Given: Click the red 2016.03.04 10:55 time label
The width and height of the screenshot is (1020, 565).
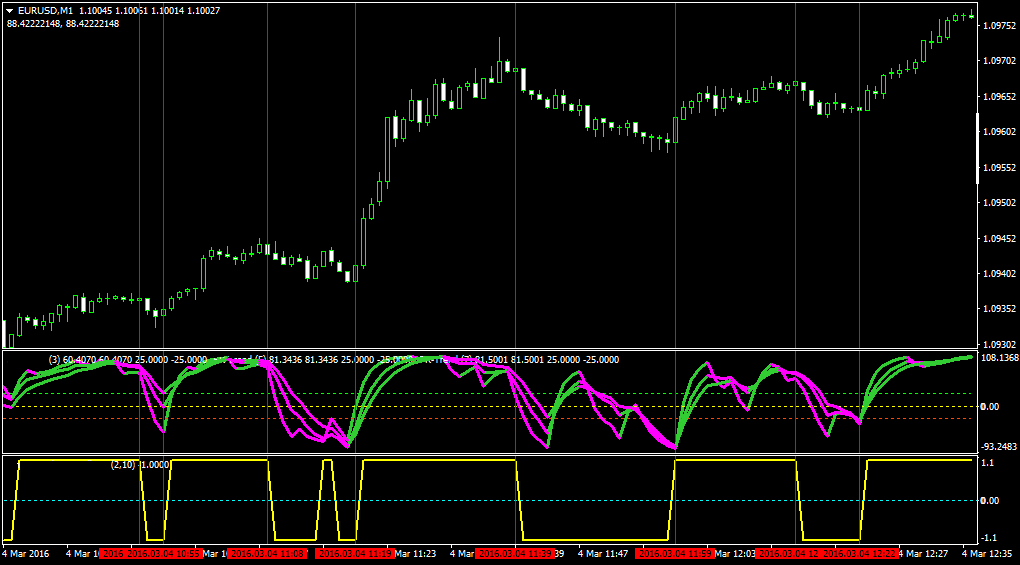Looking at the screenshot, I should tap(163, 554).
